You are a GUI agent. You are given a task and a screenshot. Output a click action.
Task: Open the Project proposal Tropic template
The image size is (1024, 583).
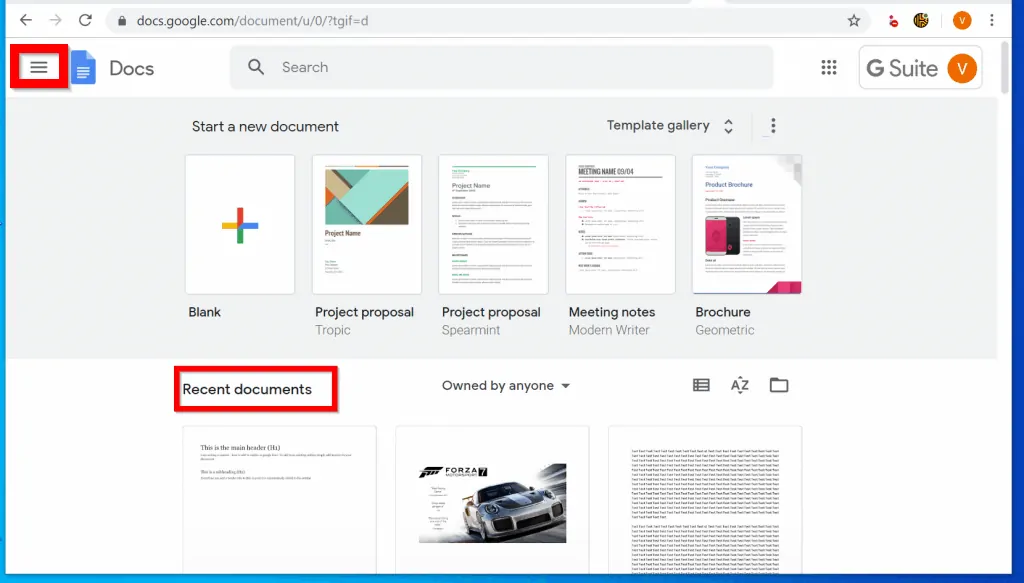(x=366, y=223)
